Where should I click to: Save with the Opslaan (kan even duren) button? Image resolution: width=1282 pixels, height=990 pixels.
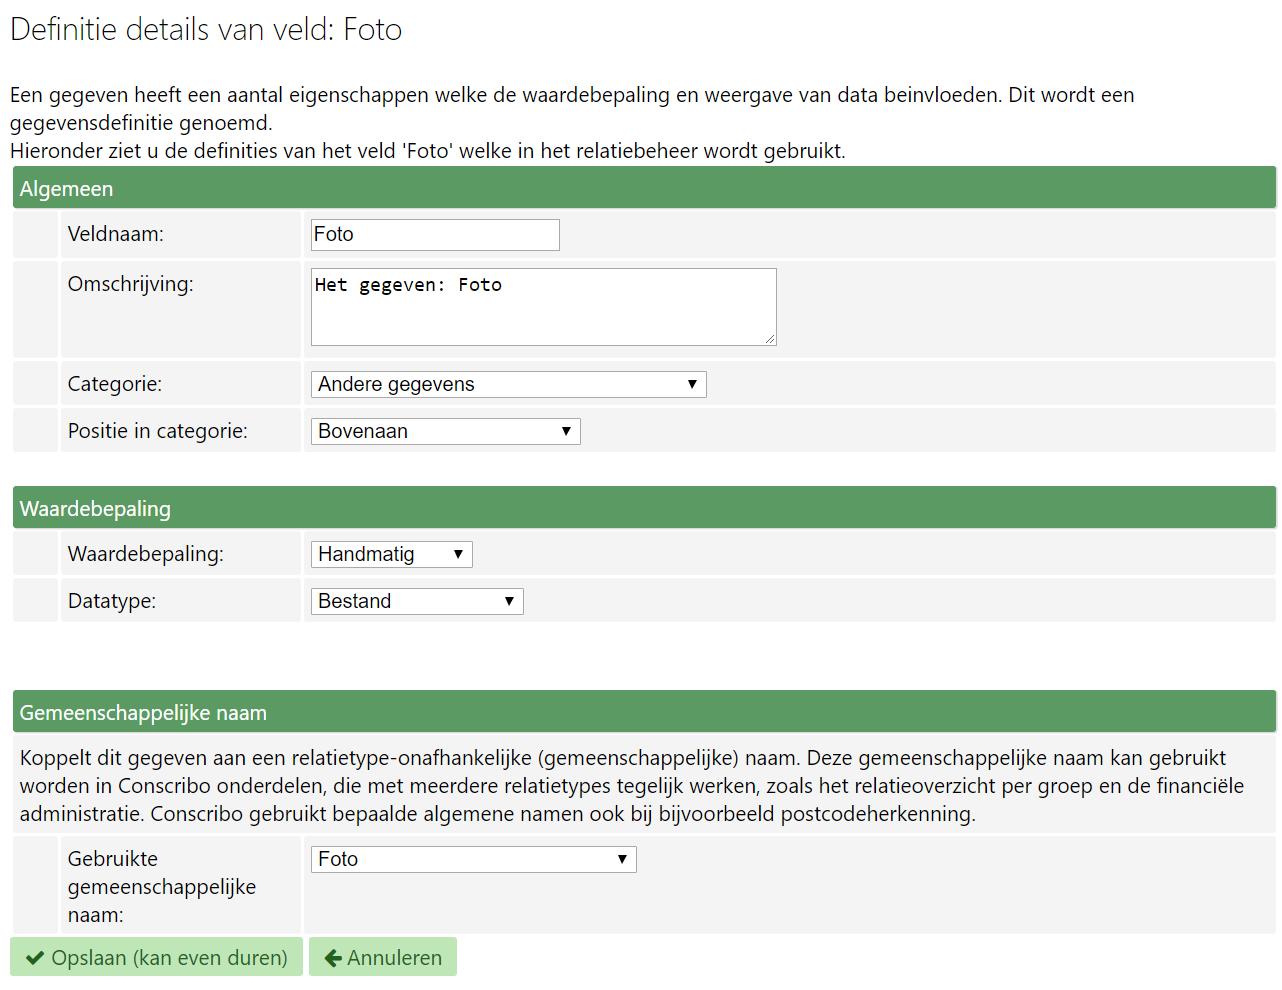(x=157, y=957)
